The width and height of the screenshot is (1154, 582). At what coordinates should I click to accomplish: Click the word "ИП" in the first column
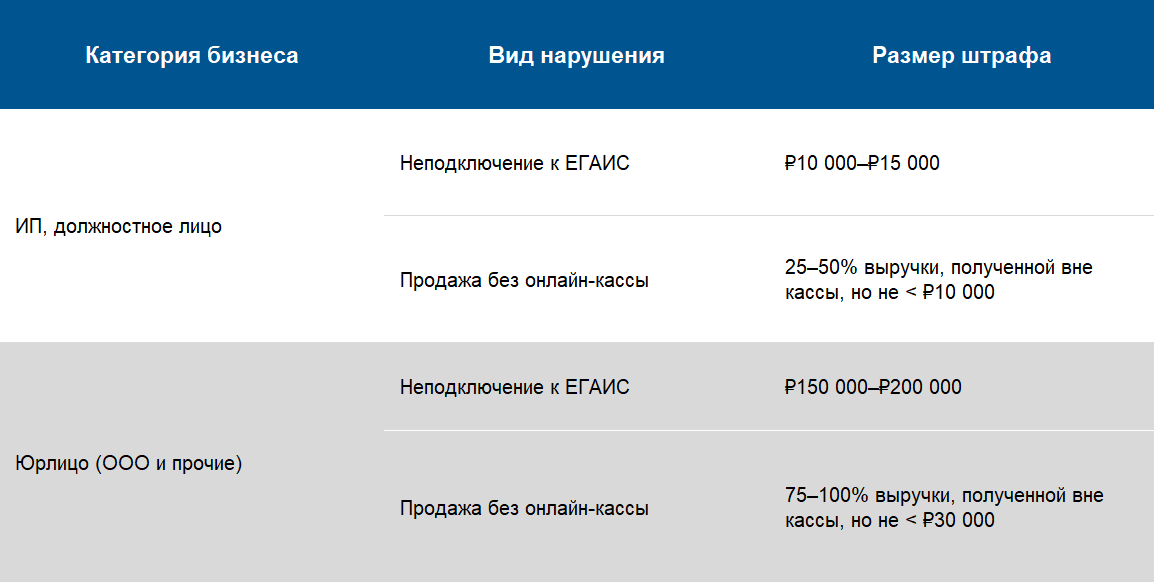click(28, 227)
